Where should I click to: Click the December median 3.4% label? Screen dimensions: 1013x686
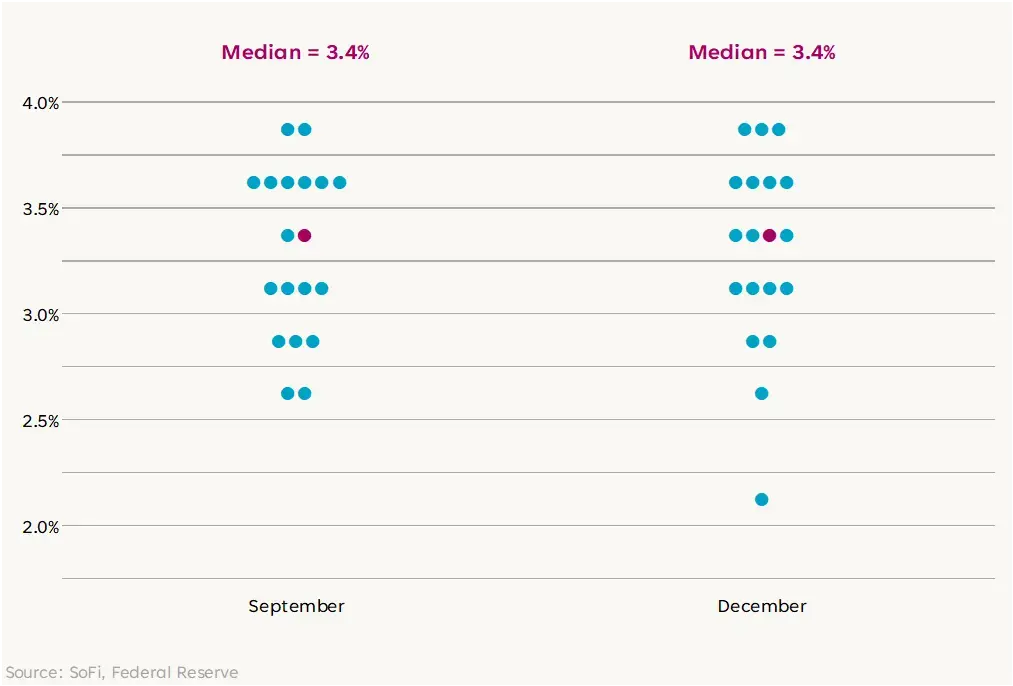761,53
